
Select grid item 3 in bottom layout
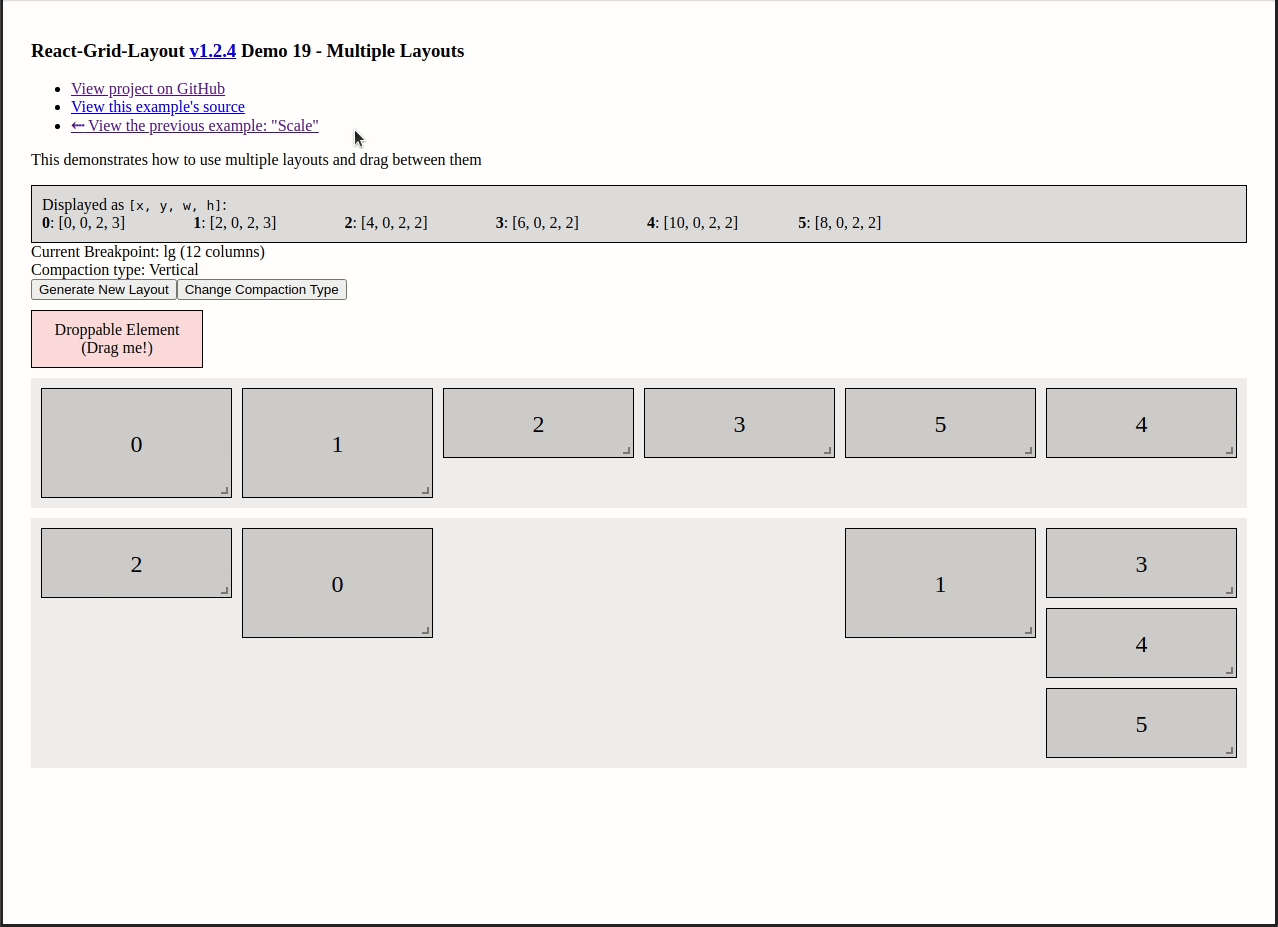point(1141,563)
